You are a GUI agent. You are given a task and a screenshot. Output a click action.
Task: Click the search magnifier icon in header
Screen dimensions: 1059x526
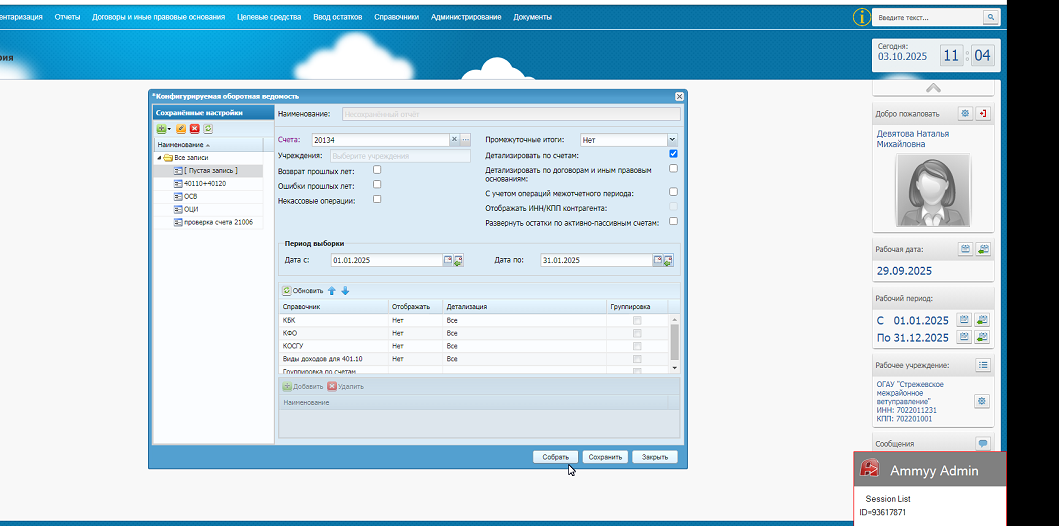coord(990,18)
